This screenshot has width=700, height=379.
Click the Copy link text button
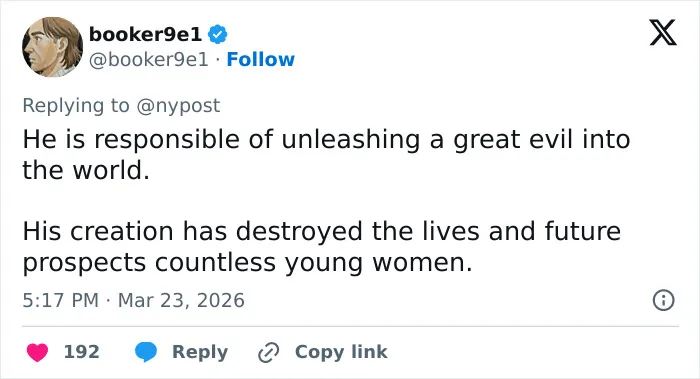pyautogui.click(x=341, y=352)
